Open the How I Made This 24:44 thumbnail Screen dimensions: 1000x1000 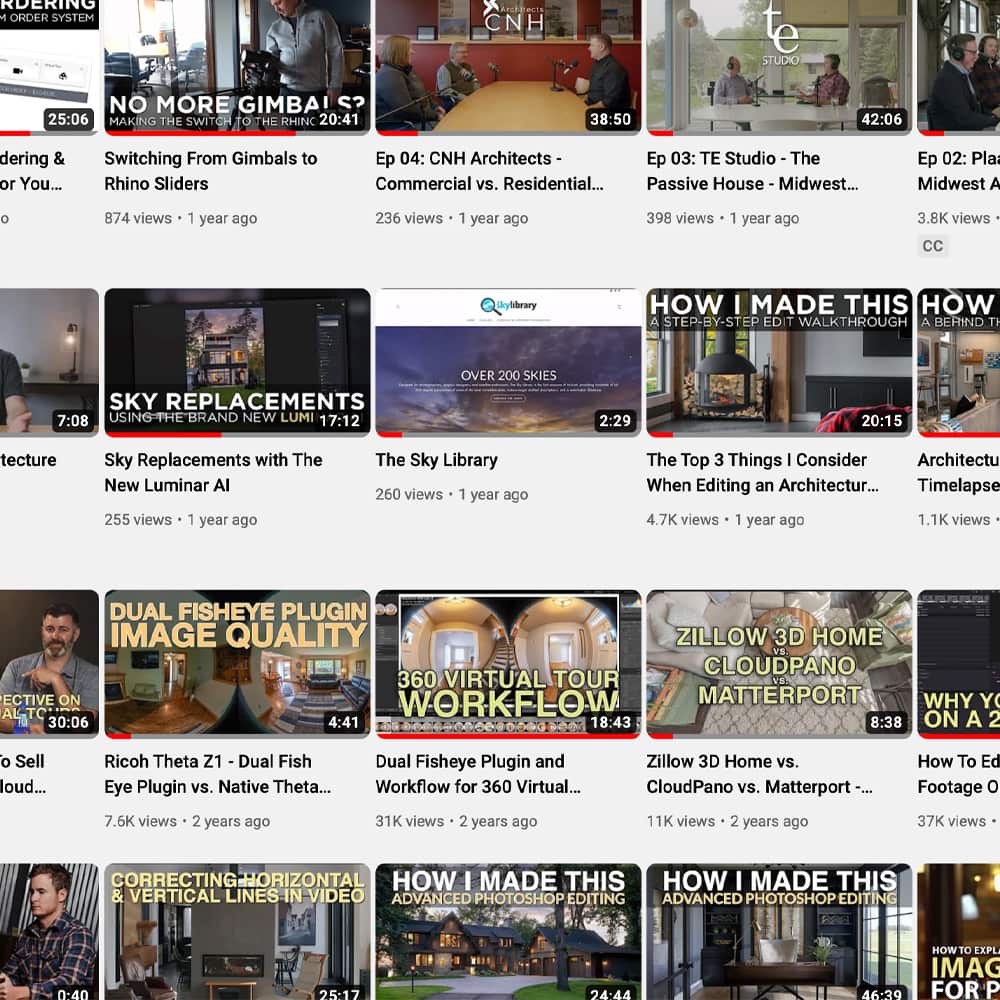click(x=508, y=932)
